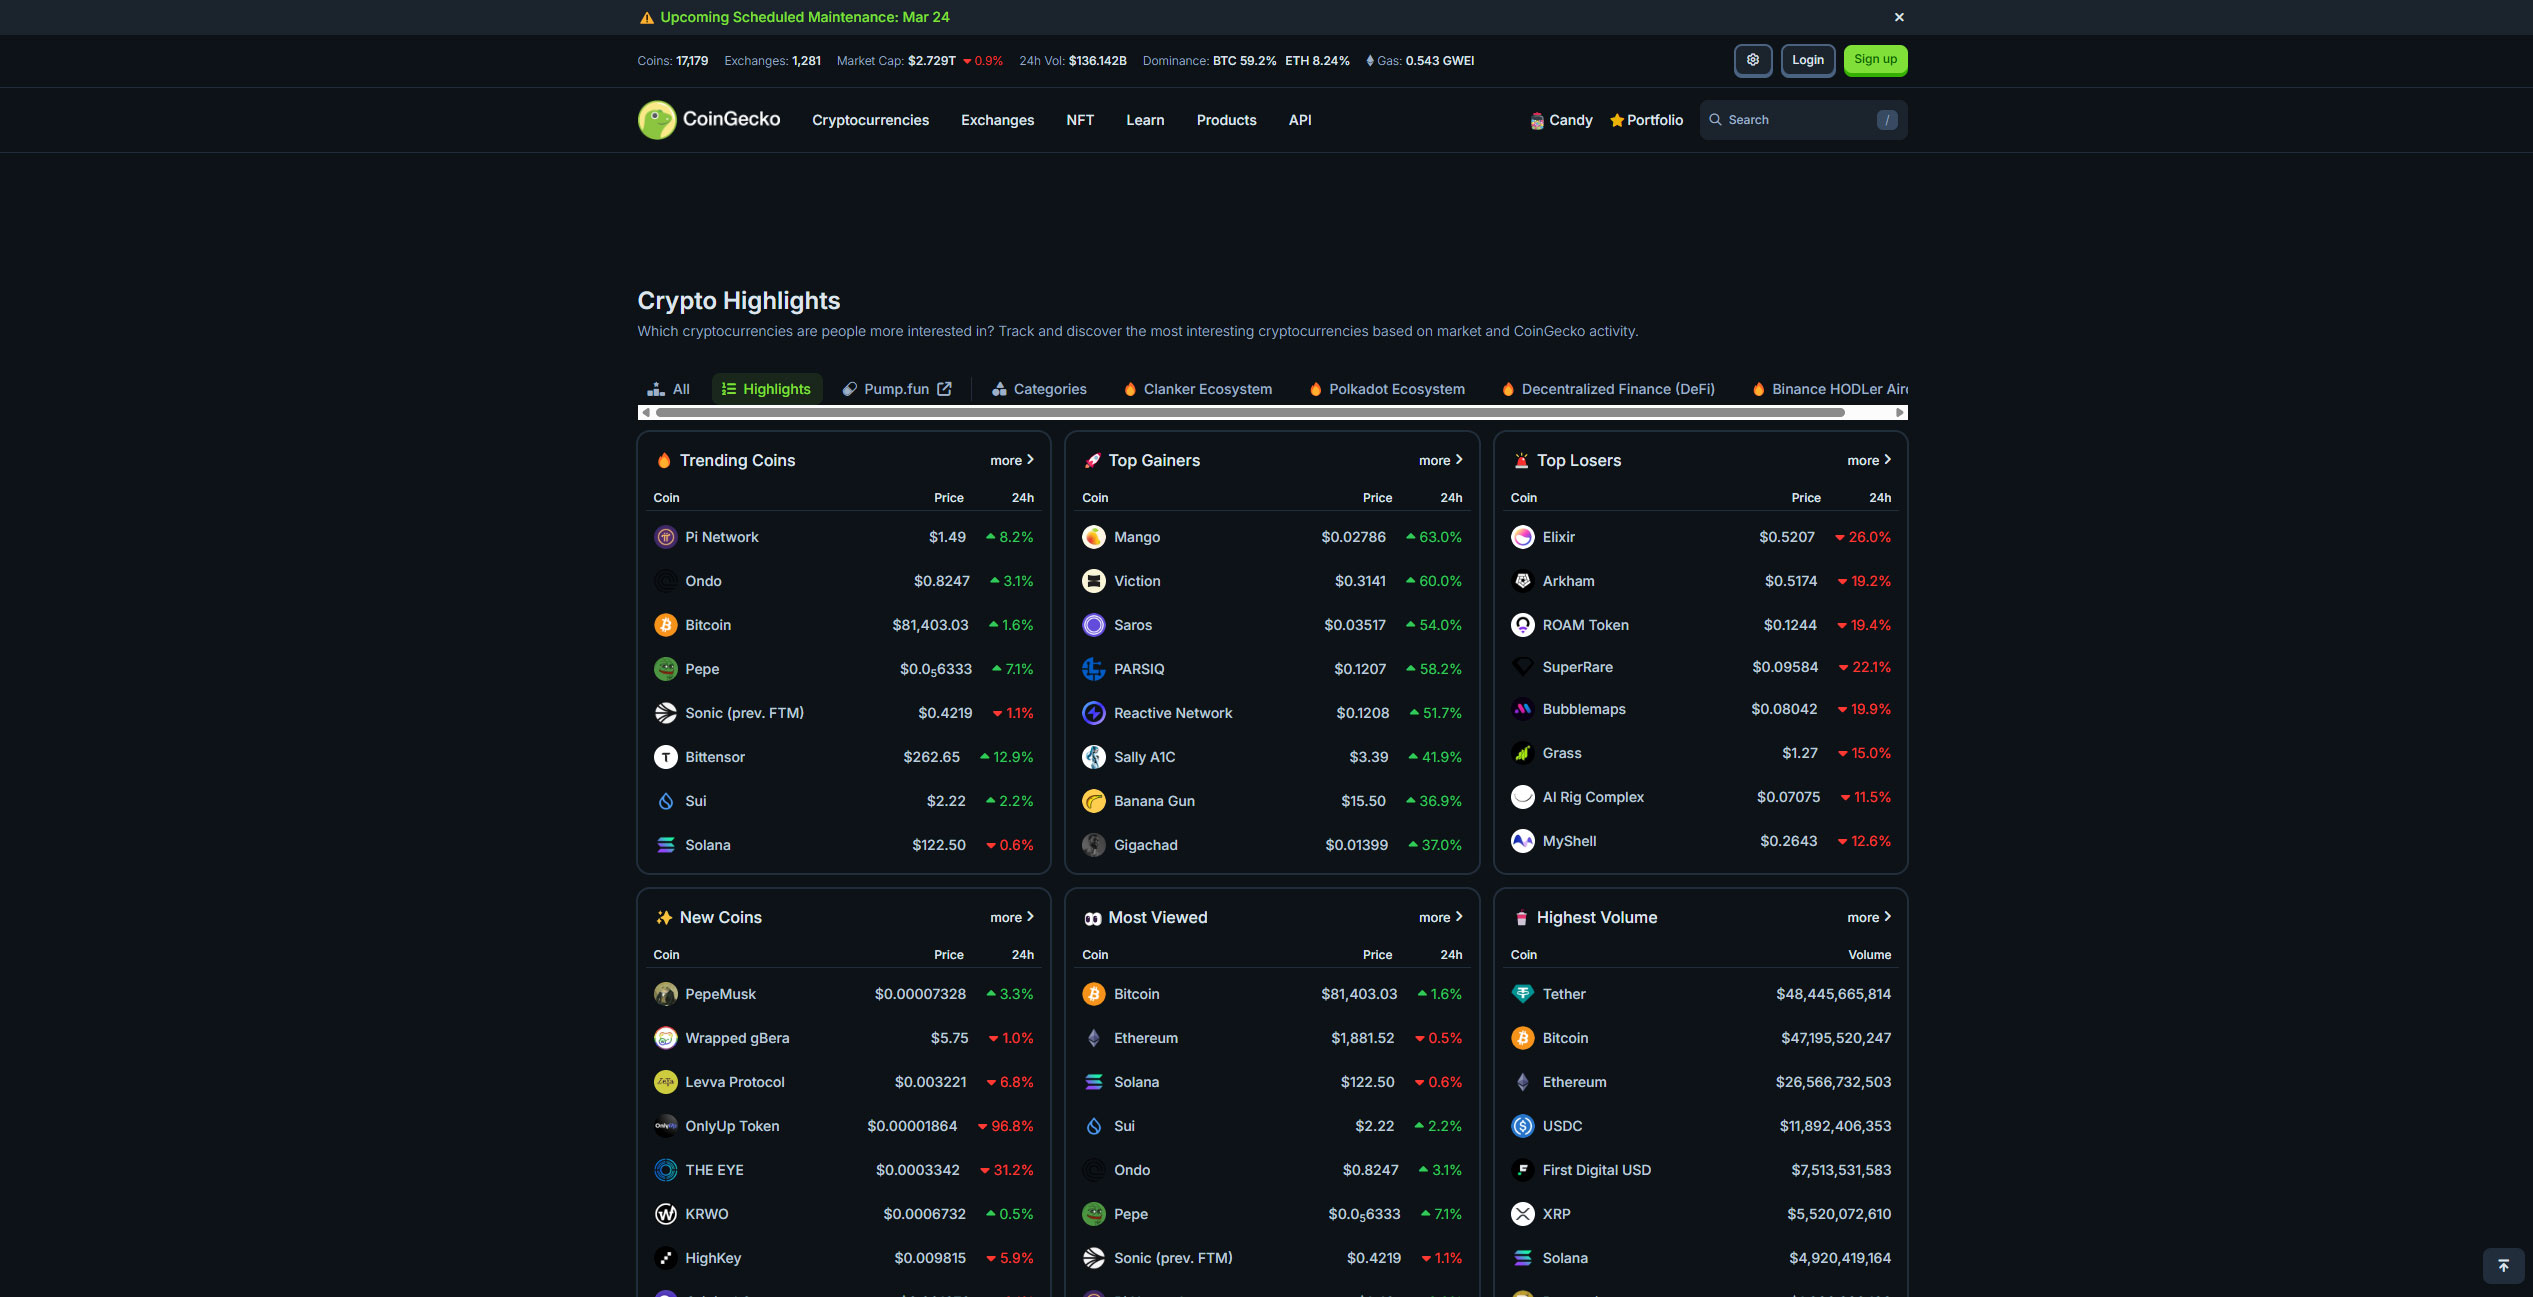Image resolution: width=2533 pixels, height=1297 pixels.
Task: Click the OnlyUp Token row name
Action: pos(732,1126)
